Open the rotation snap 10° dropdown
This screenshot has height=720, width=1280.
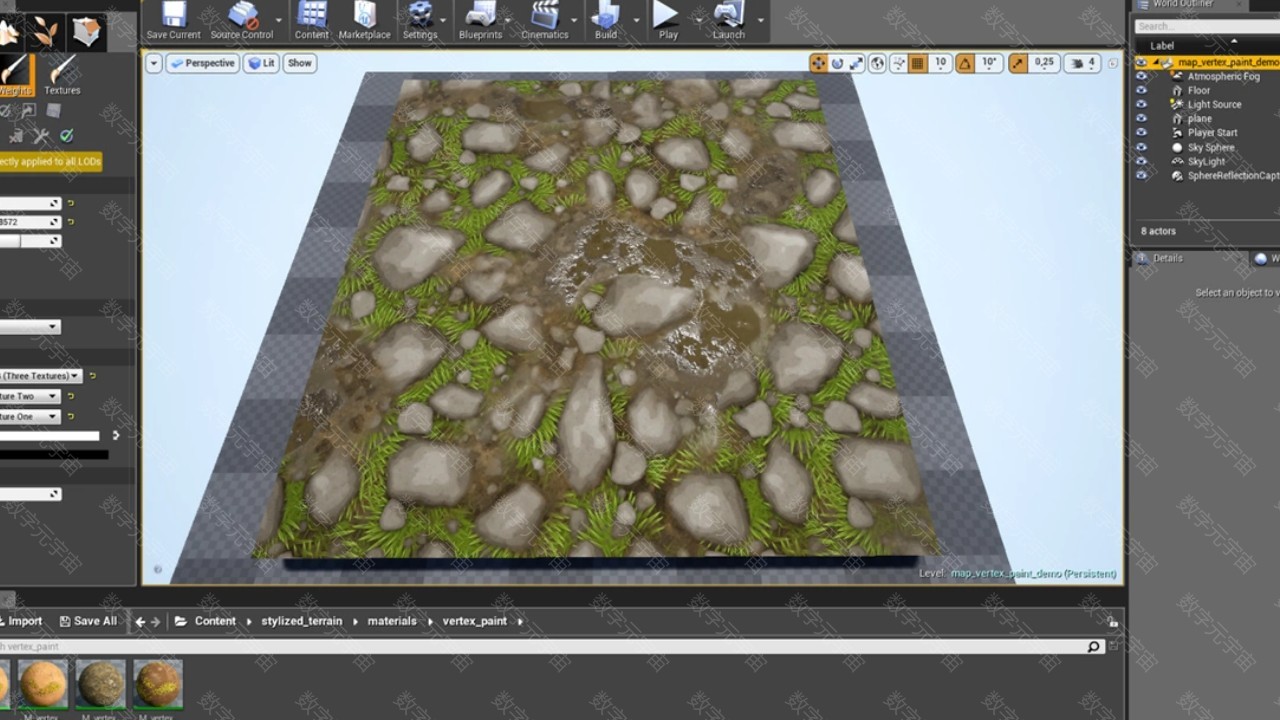tap(989, 63)
